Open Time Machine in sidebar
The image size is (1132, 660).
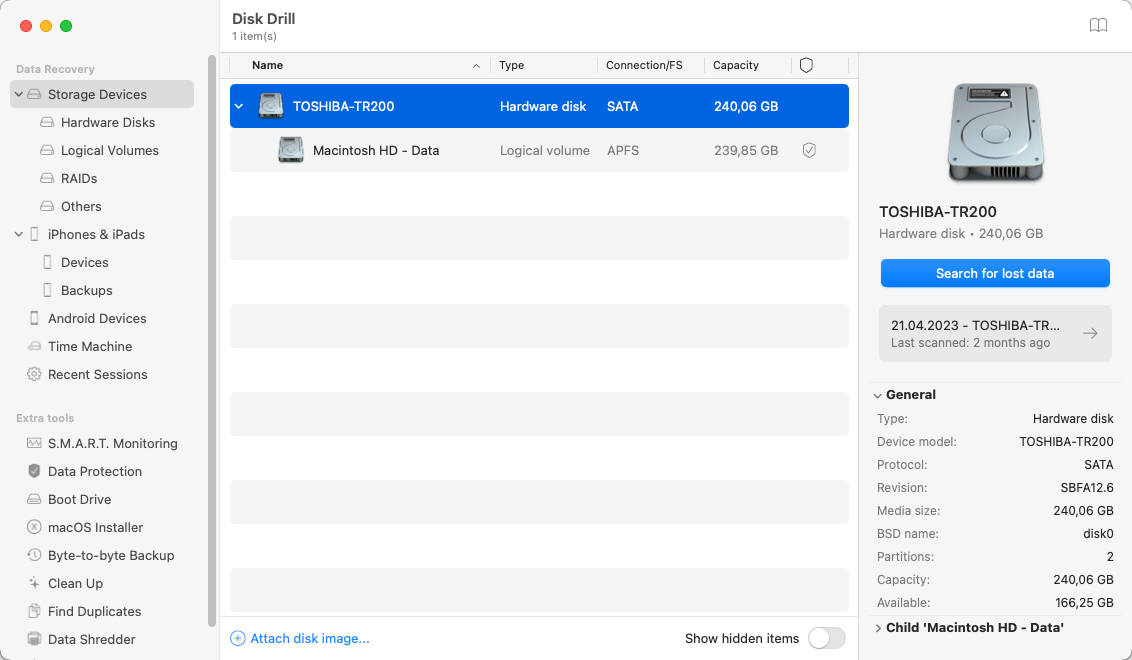90,347
